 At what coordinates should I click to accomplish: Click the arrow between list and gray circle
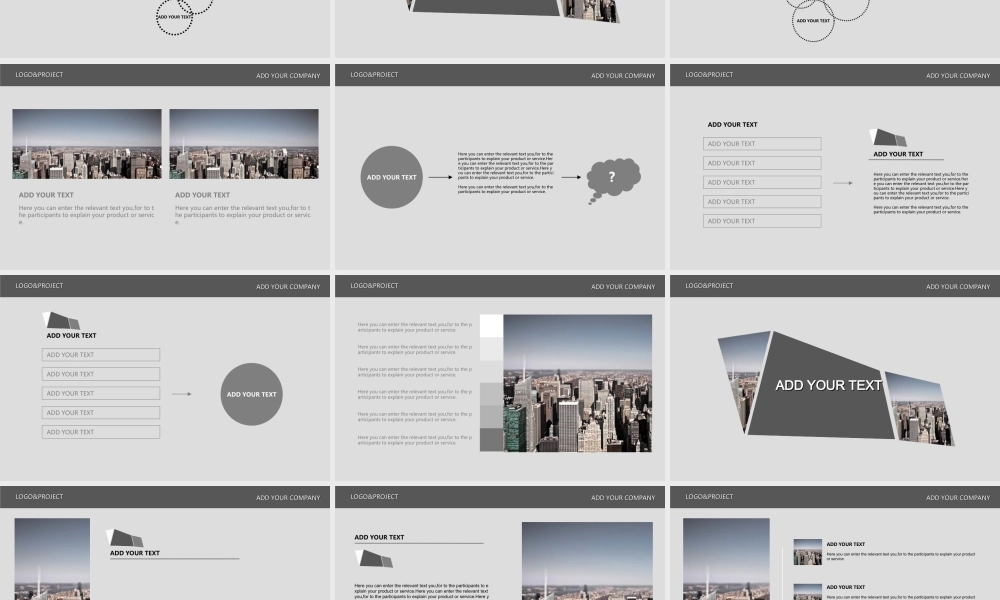click(x=181, y=394)
